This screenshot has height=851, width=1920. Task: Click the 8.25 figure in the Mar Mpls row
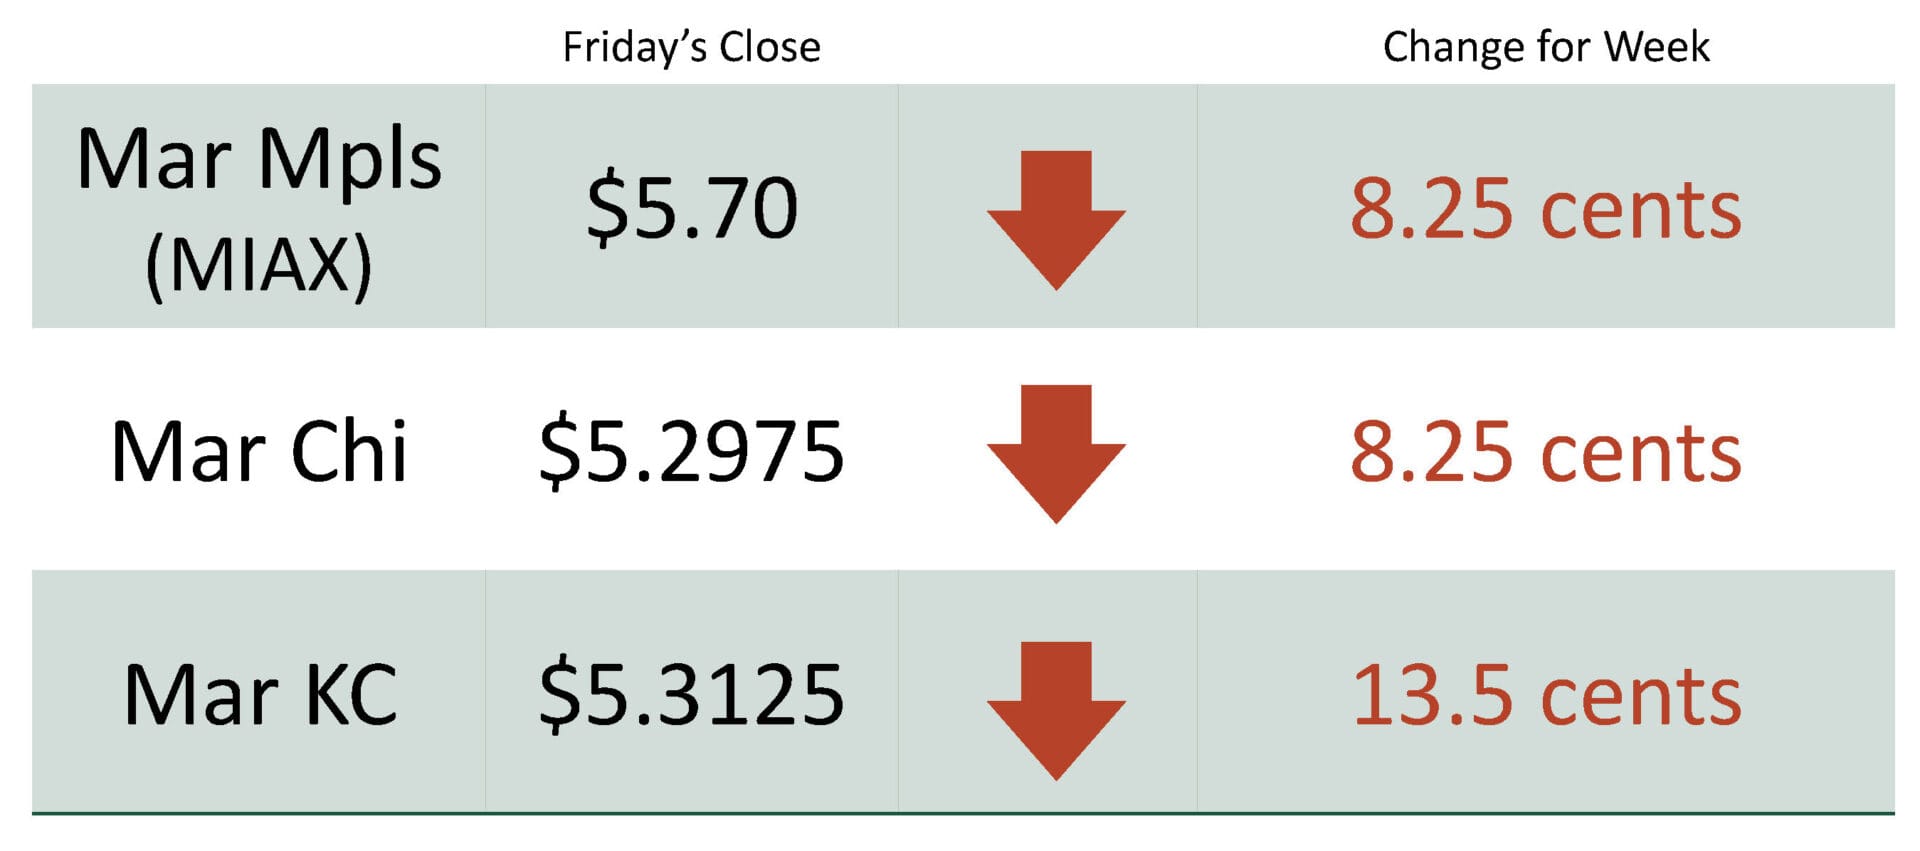coord(1431,209)
